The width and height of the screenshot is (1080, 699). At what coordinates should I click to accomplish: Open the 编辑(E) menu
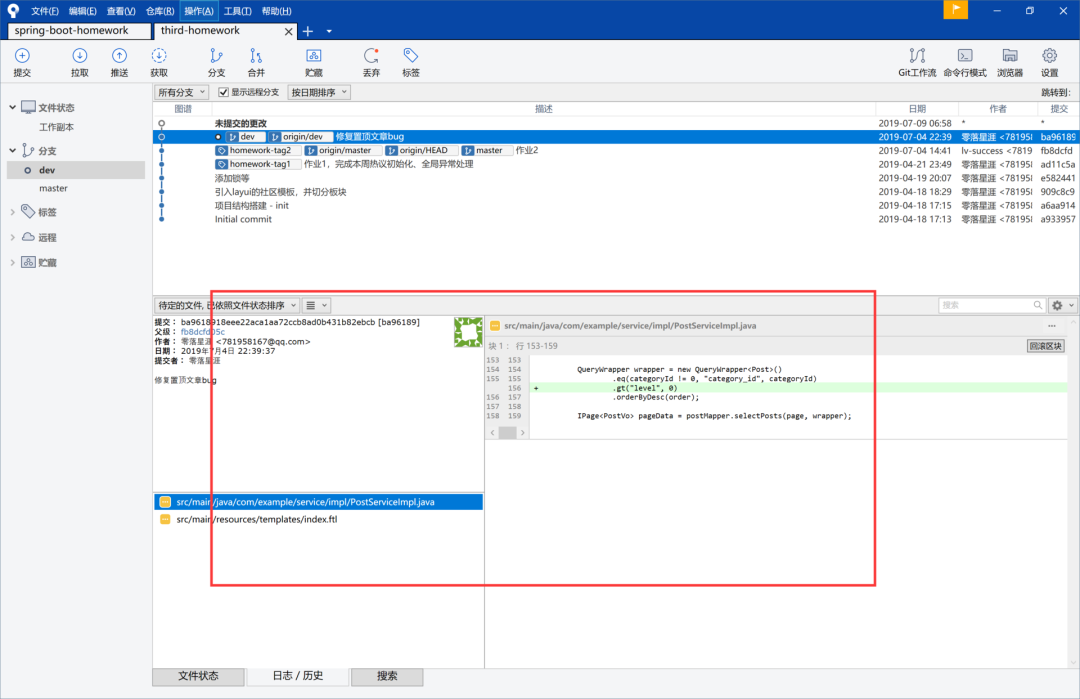pyautogui.click(x=83, y=11)
